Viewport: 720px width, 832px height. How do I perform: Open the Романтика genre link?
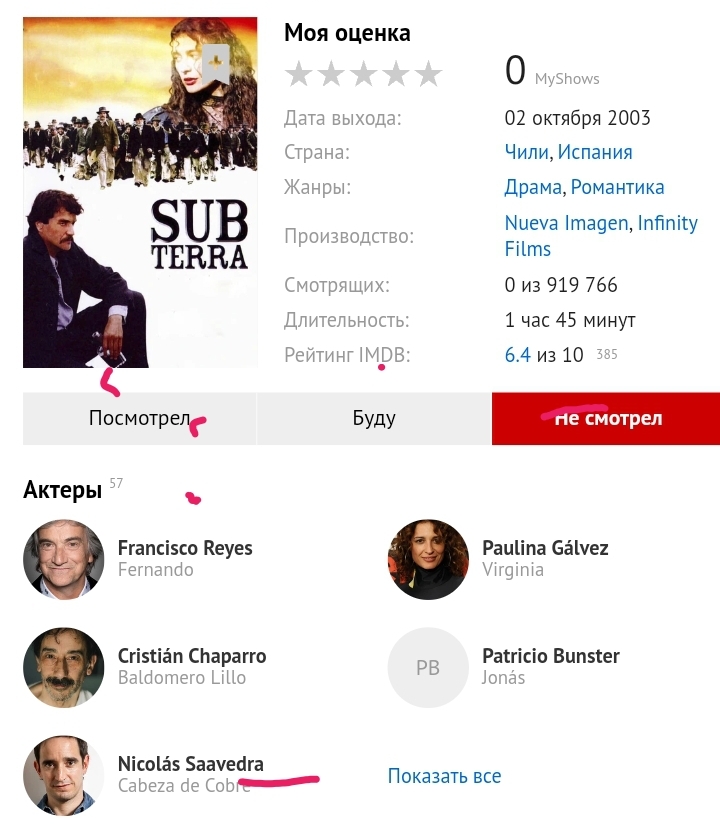(x=617, y=187)
